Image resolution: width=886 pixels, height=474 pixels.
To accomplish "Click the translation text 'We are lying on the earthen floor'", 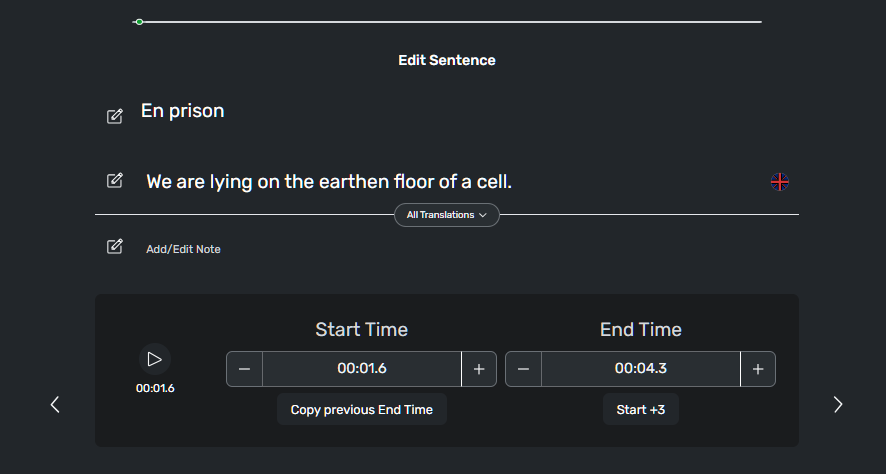I will pyautogui.click(x=328, y=182).
